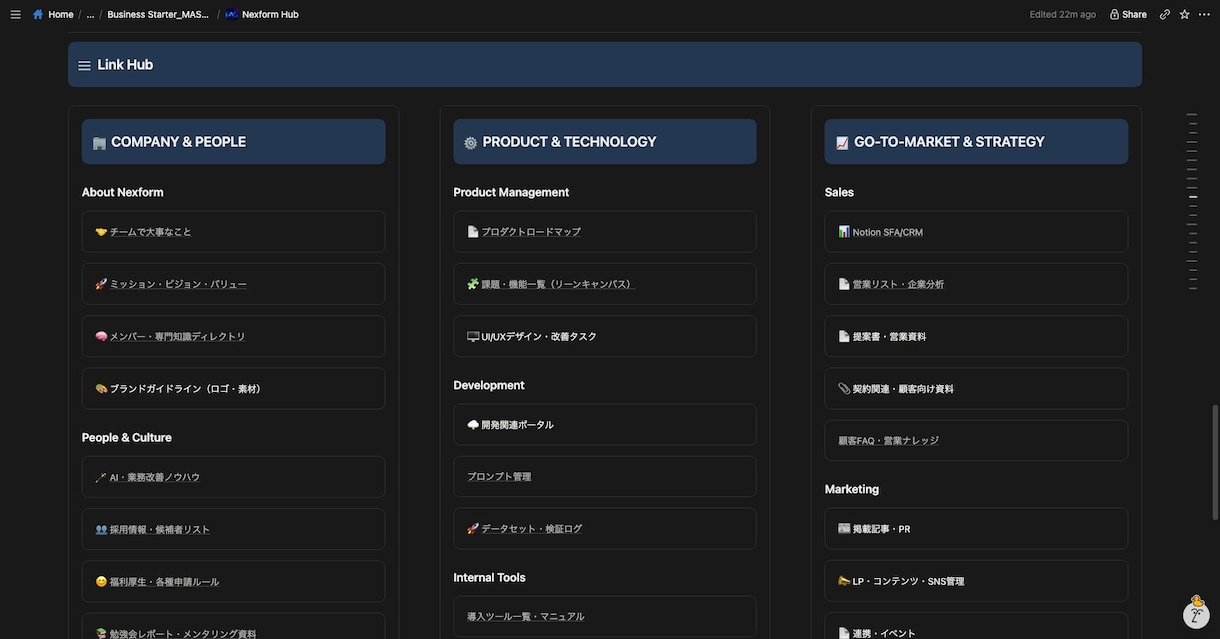Click the Link Hub list icon

click(84, 65)
